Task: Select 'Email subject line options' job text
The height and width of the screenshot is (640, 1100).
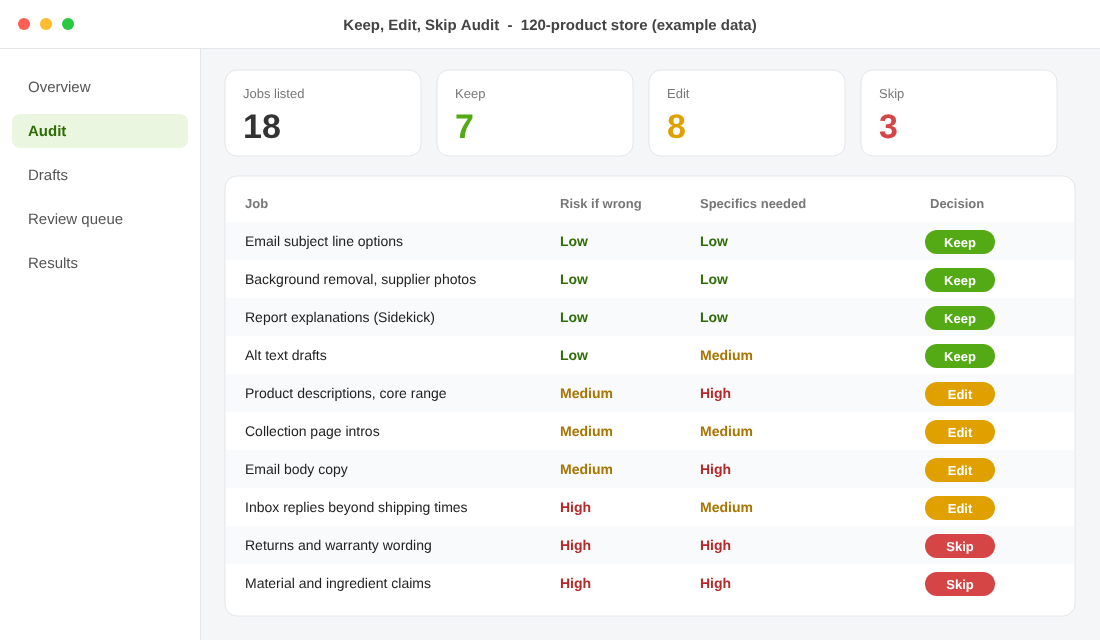Action: 324,241
